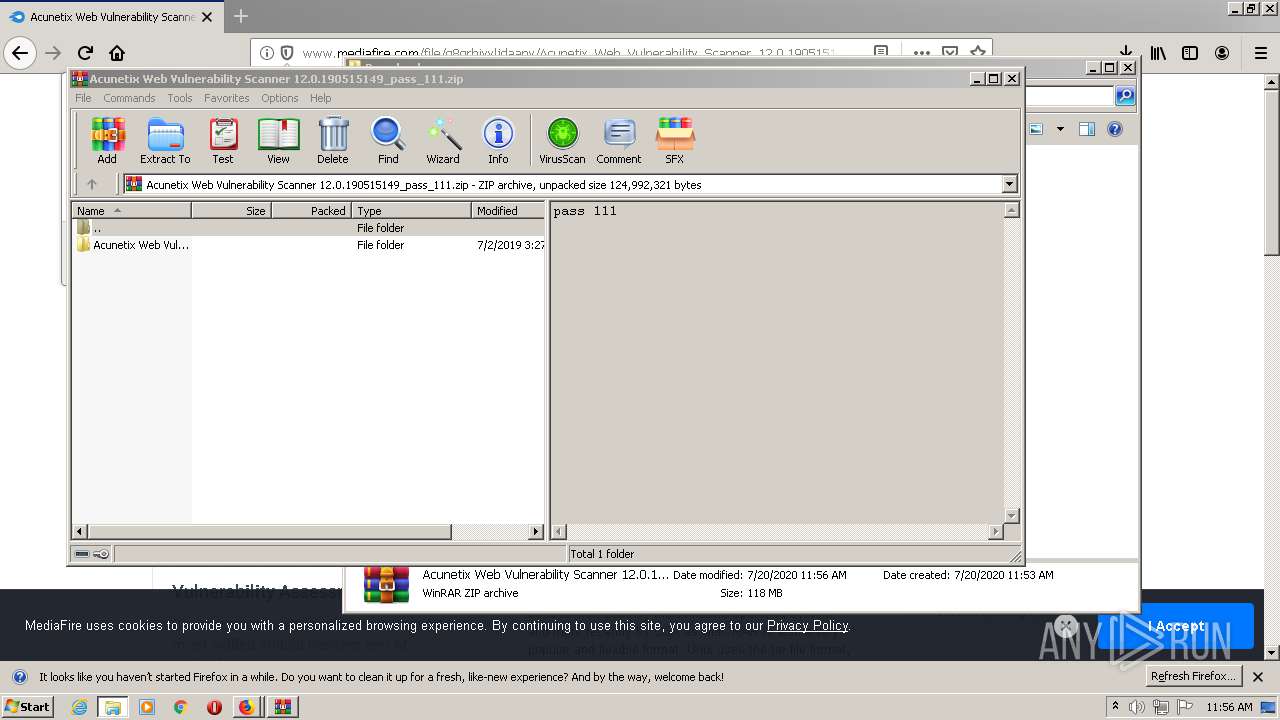This screenshot has height=720, width=1280.
Task: Click the drive/key status icon in WinRAR status bar
Action: tap(92, 554)
